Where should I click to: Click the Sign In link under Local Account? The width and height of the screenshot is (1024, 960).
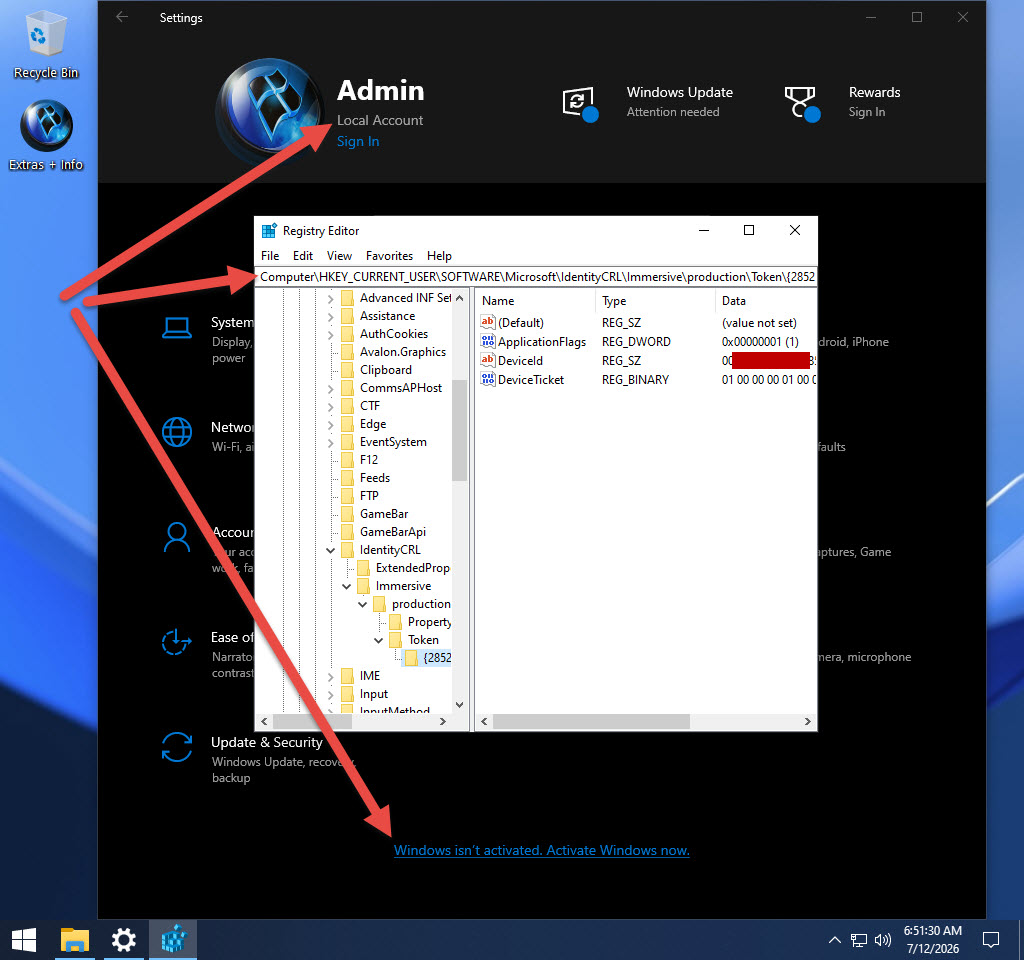pos(358,142)
